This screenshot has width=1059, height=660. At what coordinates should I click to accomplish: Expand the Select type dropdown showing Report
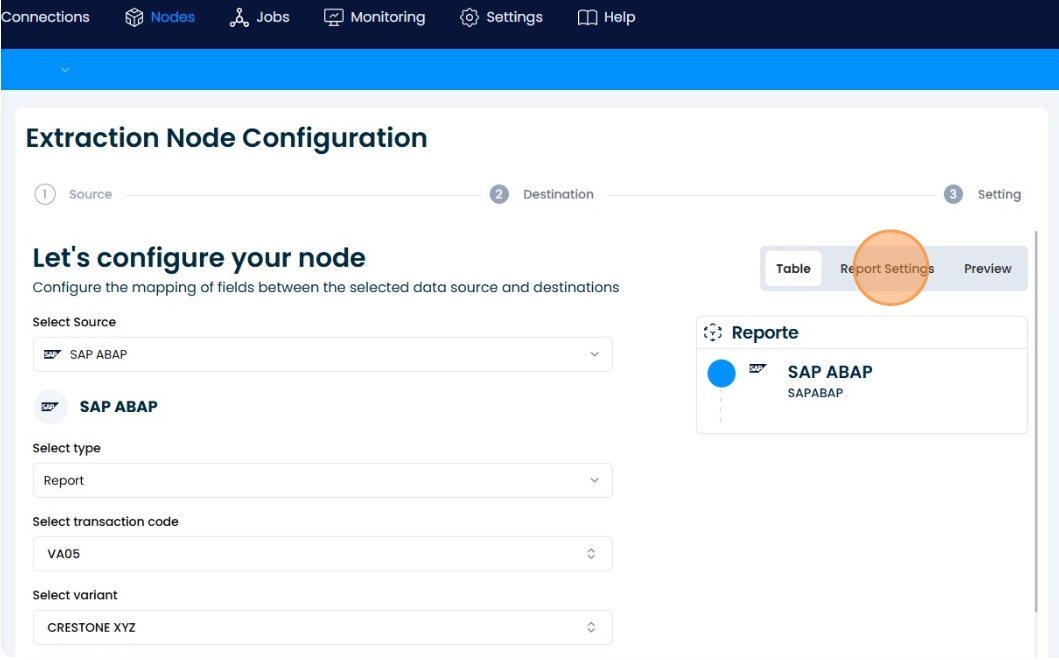322,480
